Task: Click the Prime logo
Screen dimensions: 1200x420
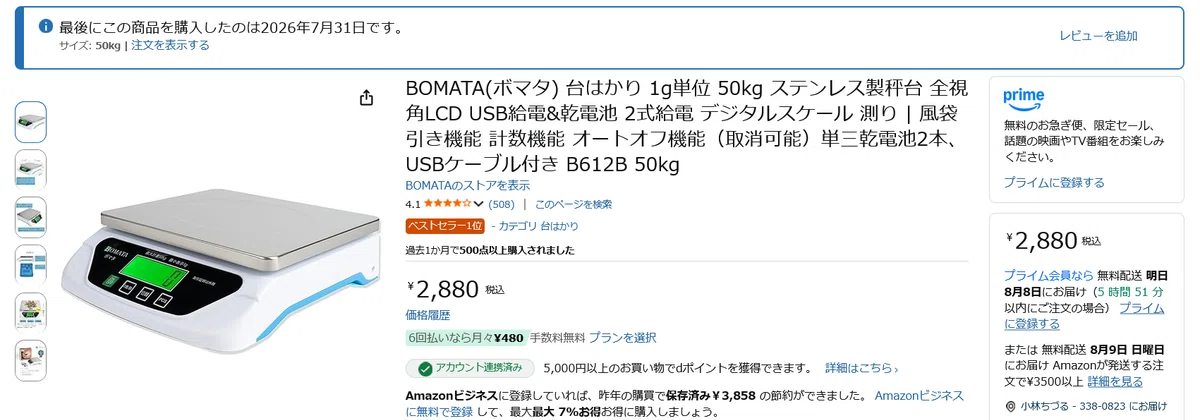Action: coord(1024,97)
